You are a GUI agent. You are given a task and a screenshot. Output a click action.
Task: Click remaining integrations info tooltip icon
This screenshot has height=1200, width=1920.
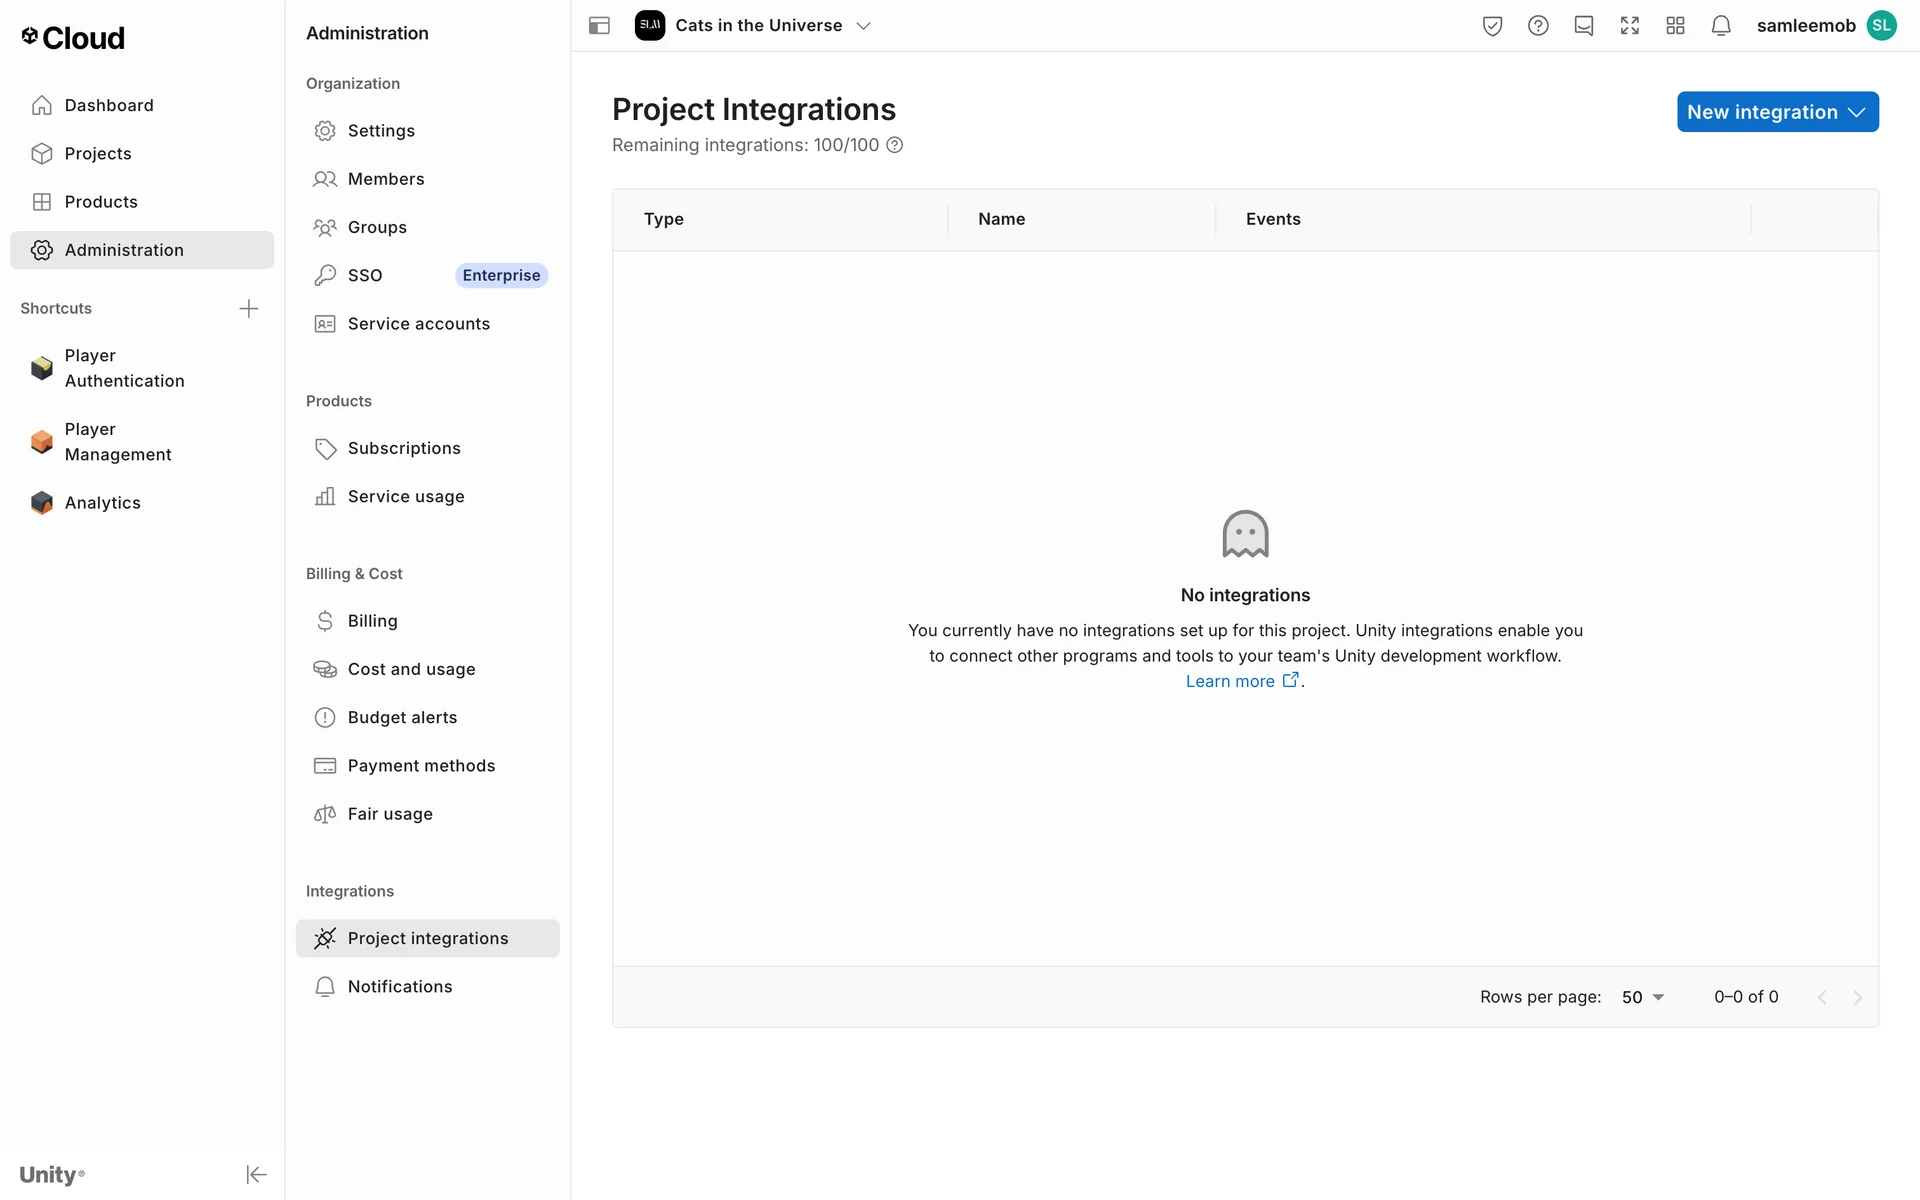click(895, 145)
